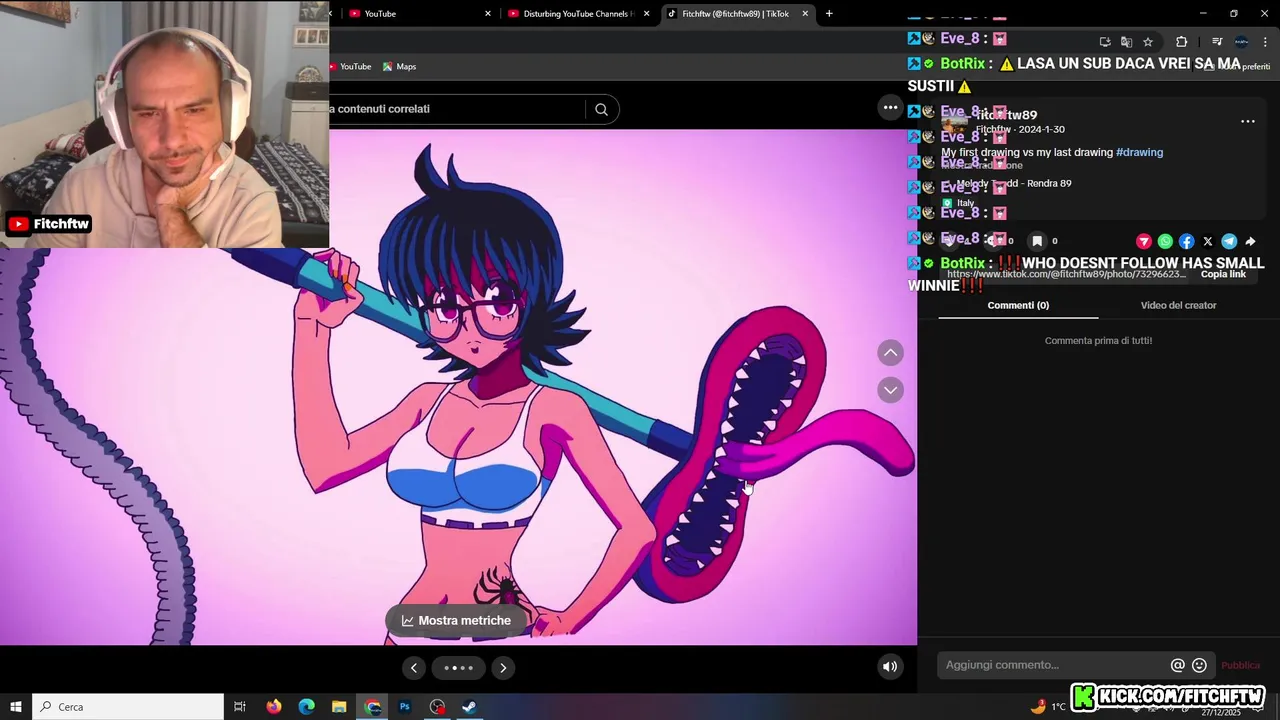Viewport: 1280px width, 720px height.
Task: Focus the Aggiungi commento input field
Action: point(1053,665)
